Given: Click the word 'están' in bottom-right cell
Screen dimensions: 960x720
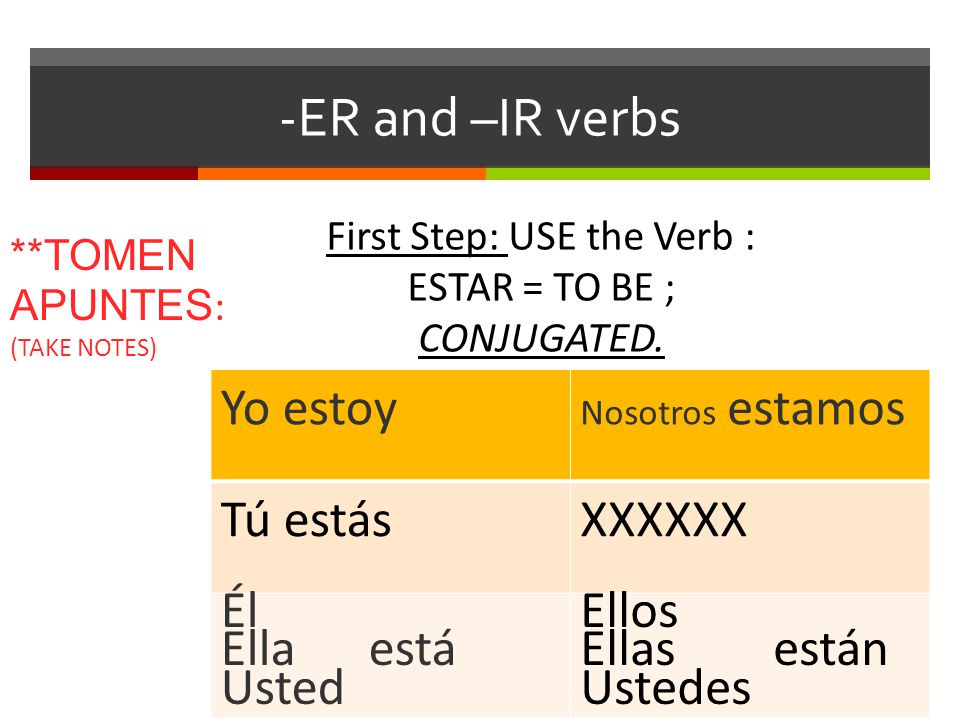Looking at the screenshot, I should (x=830, y=649).
